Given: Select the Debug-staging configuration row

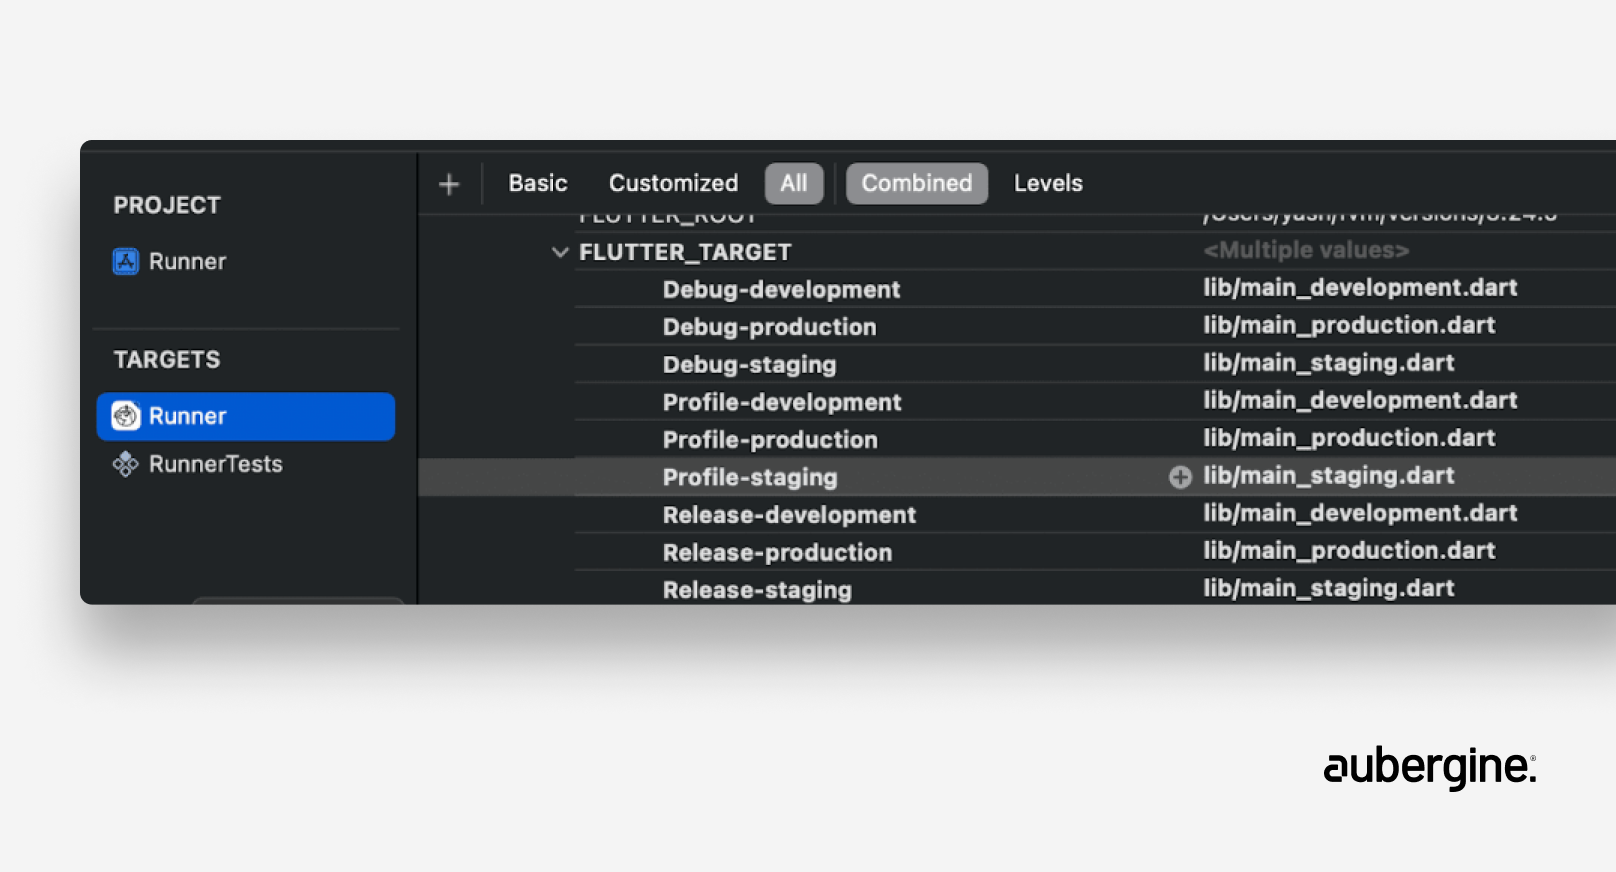Looking at the screenshot, I should 749,365.
